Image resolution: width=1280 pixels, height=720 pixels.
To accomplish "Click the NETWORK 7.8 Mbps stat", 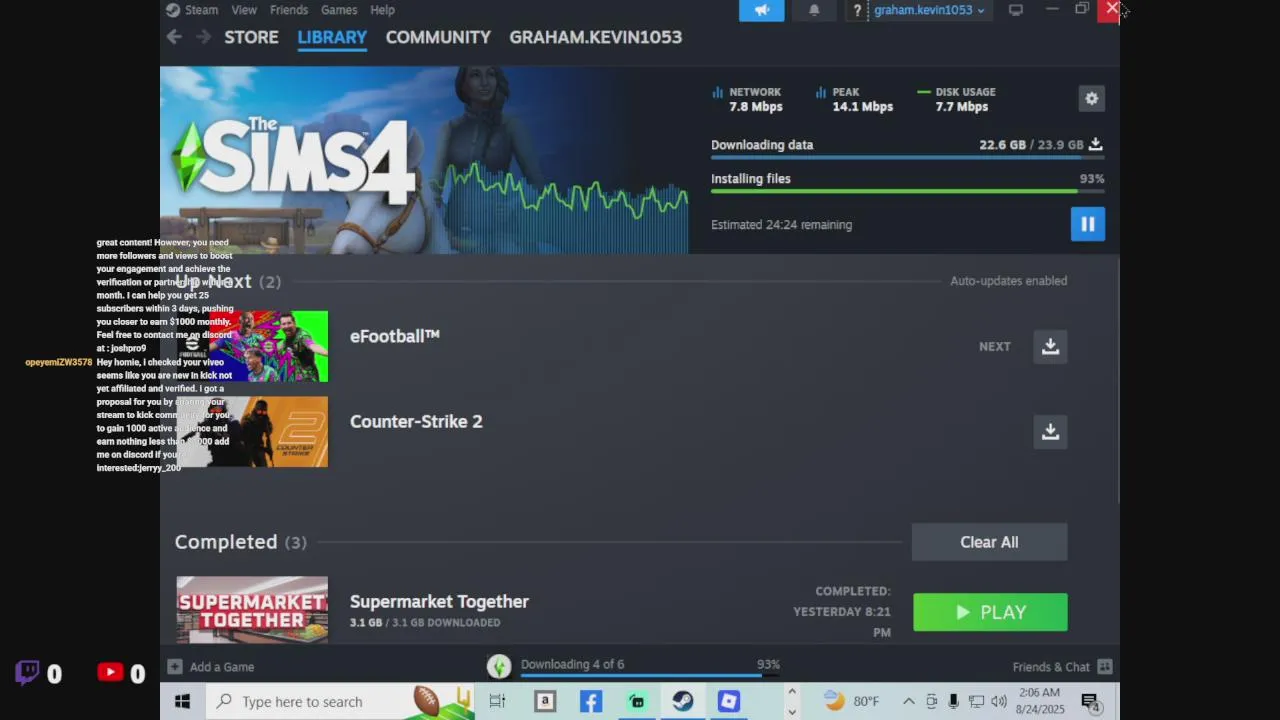I will click(x=748, y=99).
